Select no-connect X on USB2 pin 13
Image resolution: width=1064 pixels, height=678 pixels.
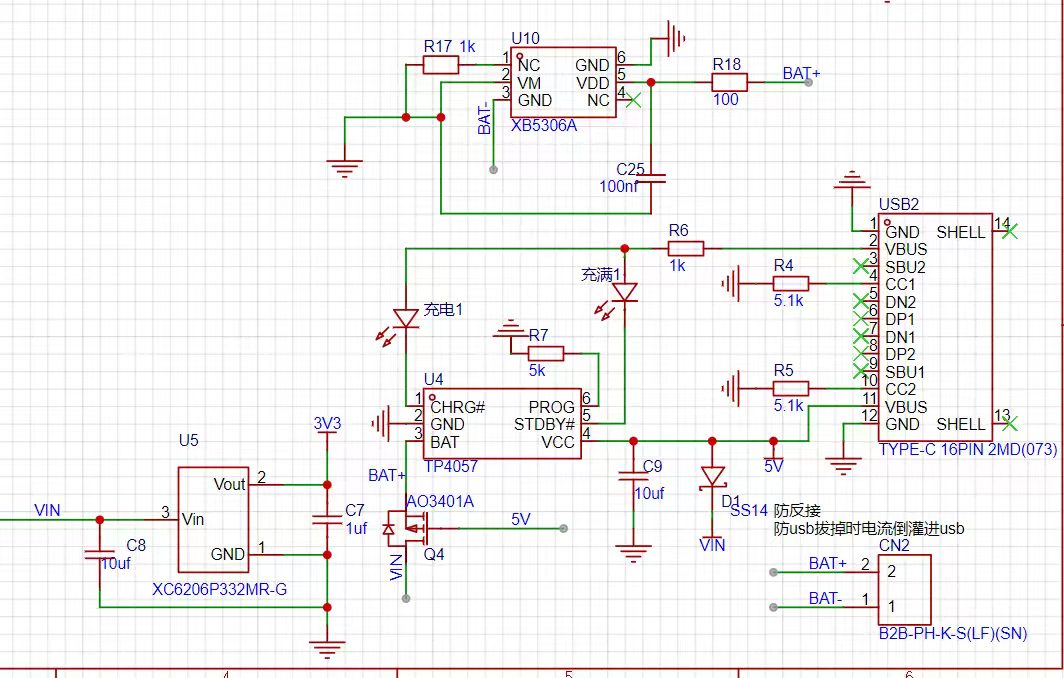(1010, 423)
